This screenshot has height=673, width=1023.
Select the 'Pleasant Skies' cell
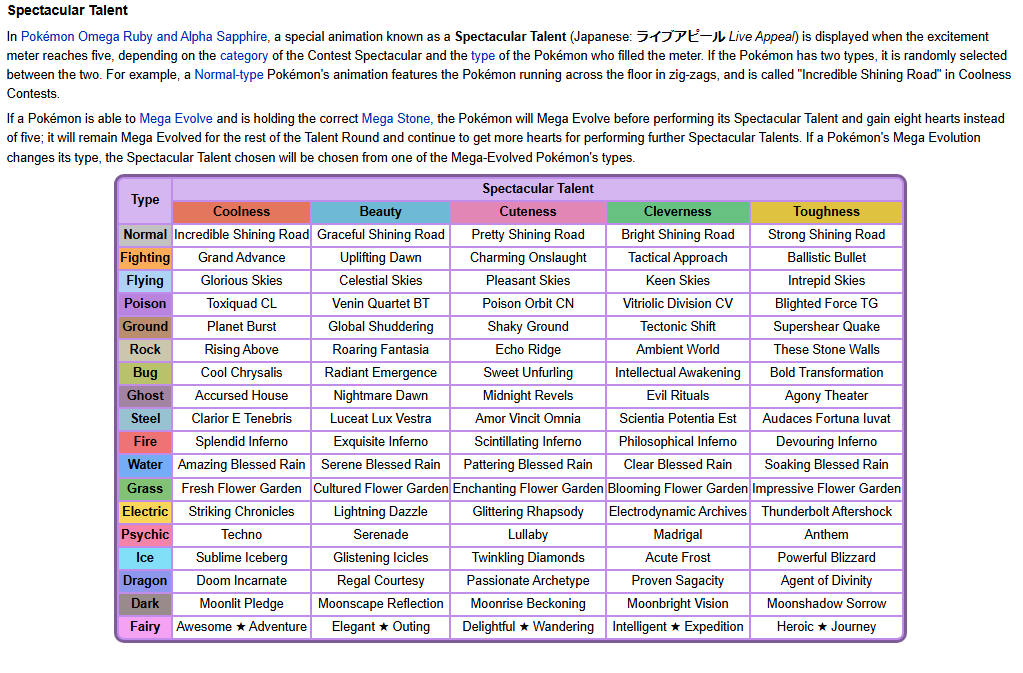click(x=528, y=280)
